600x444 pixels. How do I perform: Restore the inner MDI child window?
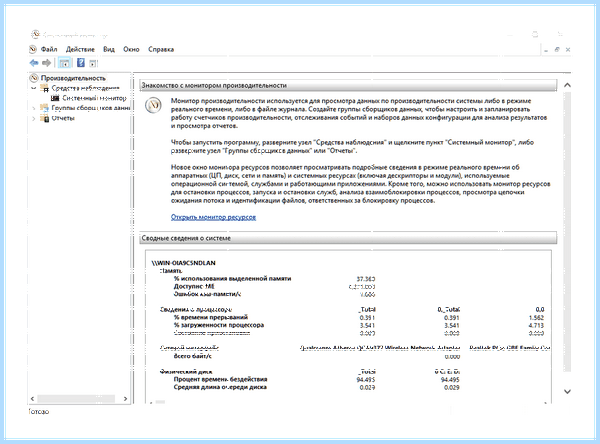point(557,50)
